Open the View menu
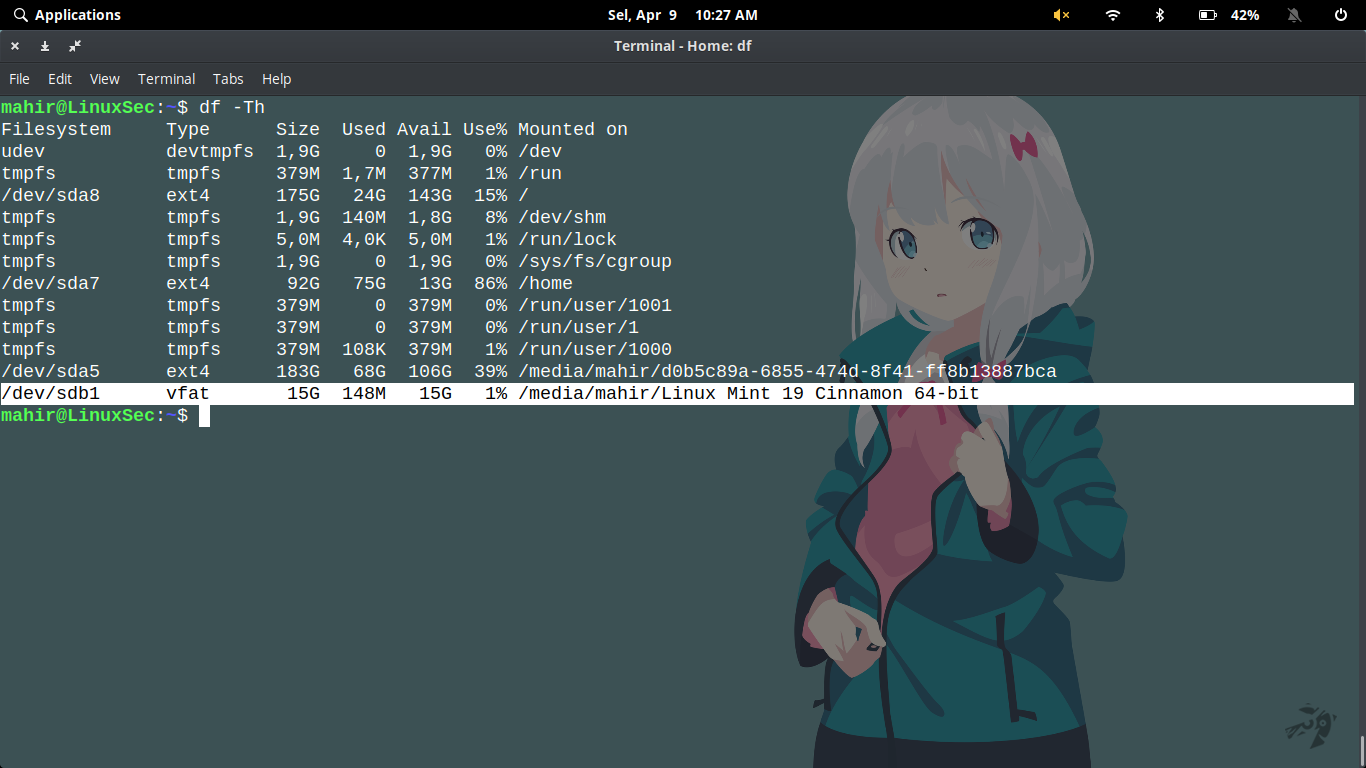The height and width of the screenshot is (768, 1366). pyautogui.click(x=104, y=79)
